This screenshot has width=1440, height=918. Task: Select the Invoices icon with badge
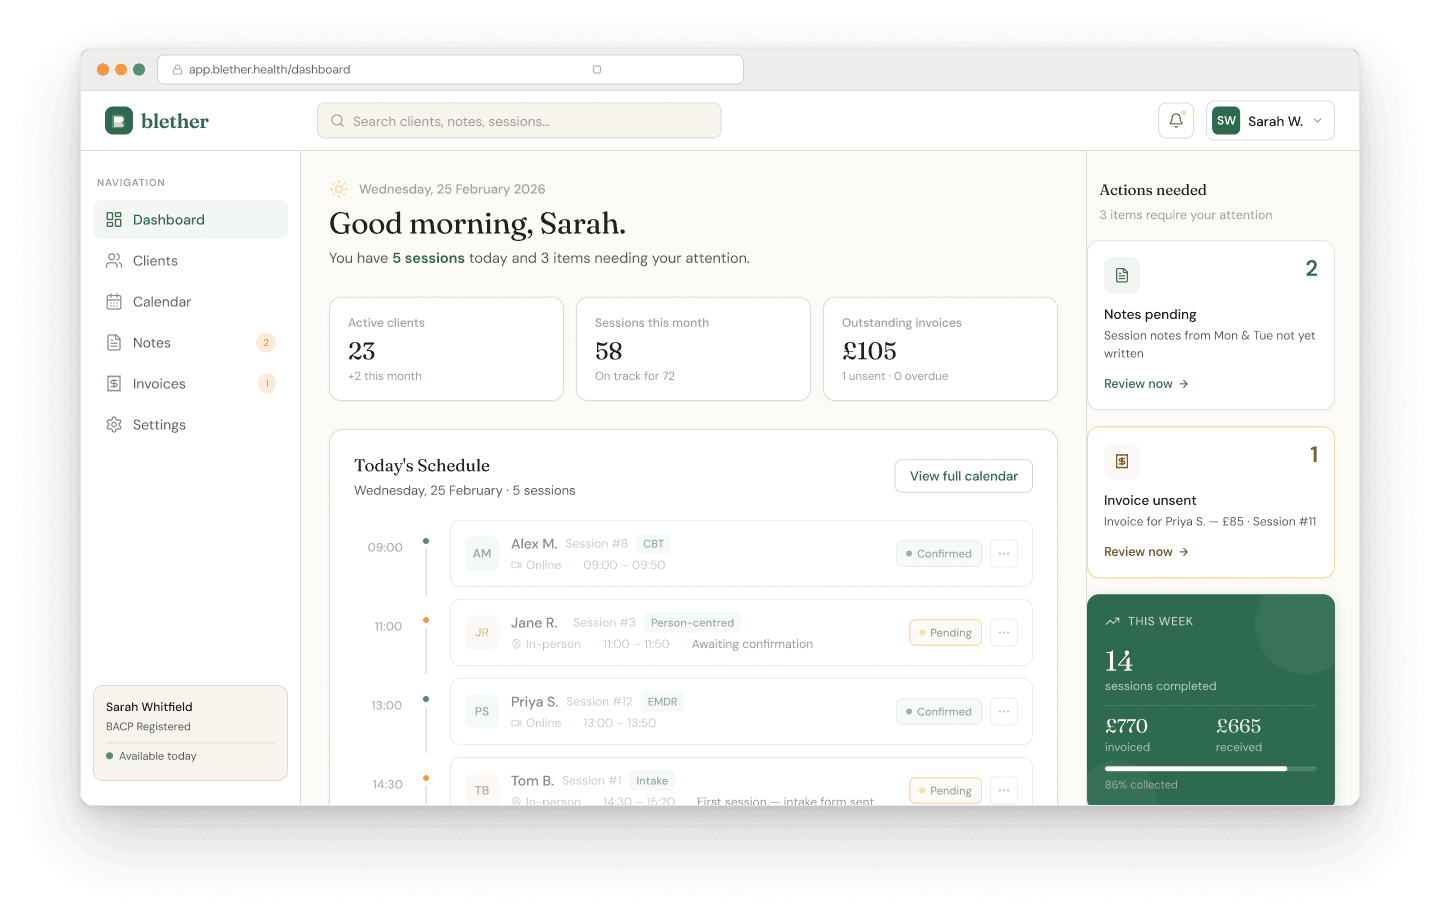click(x=114, y=383)
